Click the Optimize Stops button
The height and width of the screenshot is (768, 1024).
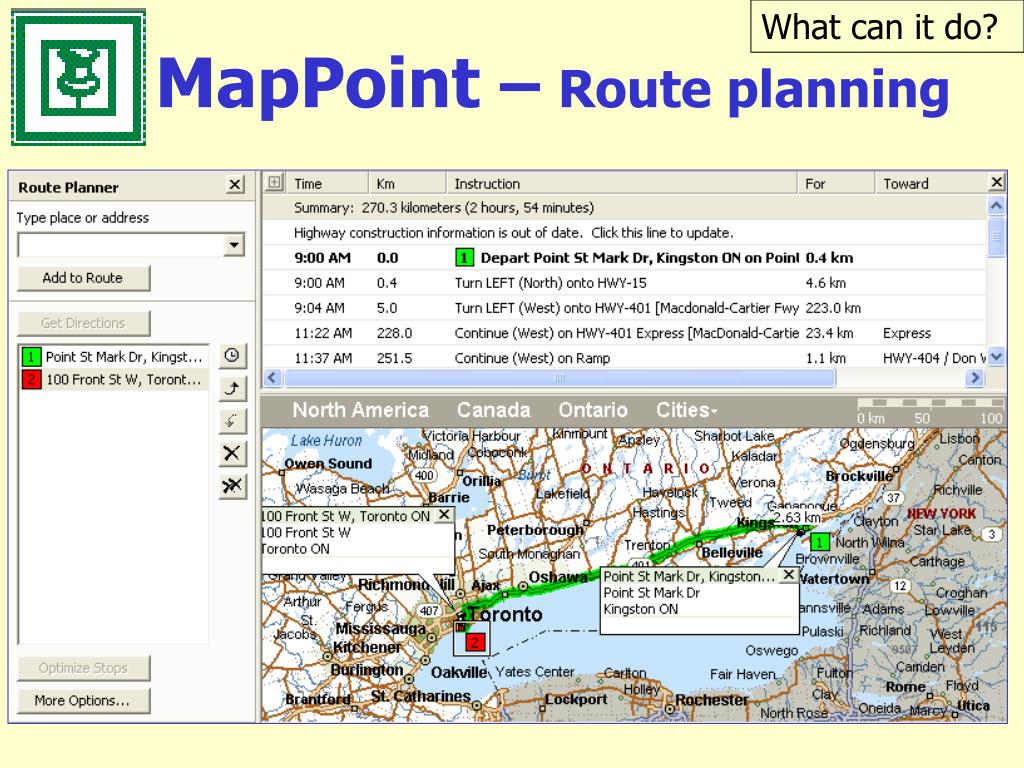(x=84, y=668)
